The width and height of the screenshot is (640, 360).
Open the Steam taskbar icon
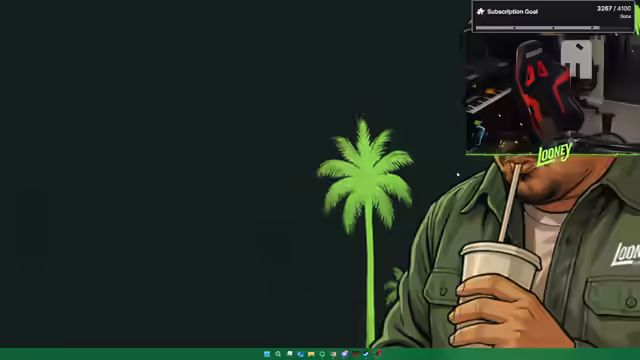(x=366, y=354)
